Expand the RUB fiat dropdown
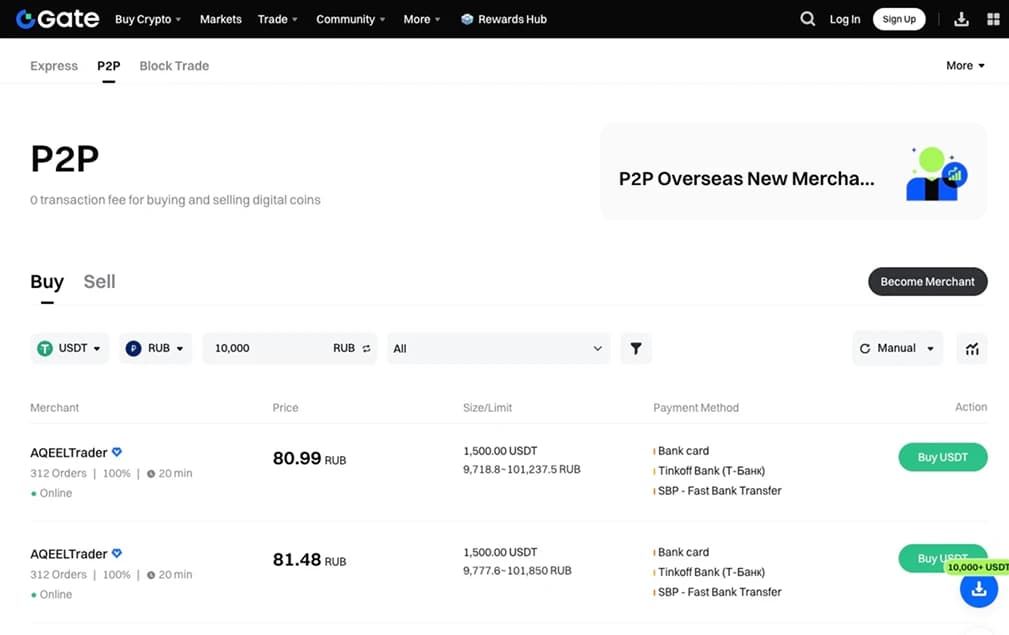The height and width of the screenshot is (635, 1009). [x=155, y=348]
